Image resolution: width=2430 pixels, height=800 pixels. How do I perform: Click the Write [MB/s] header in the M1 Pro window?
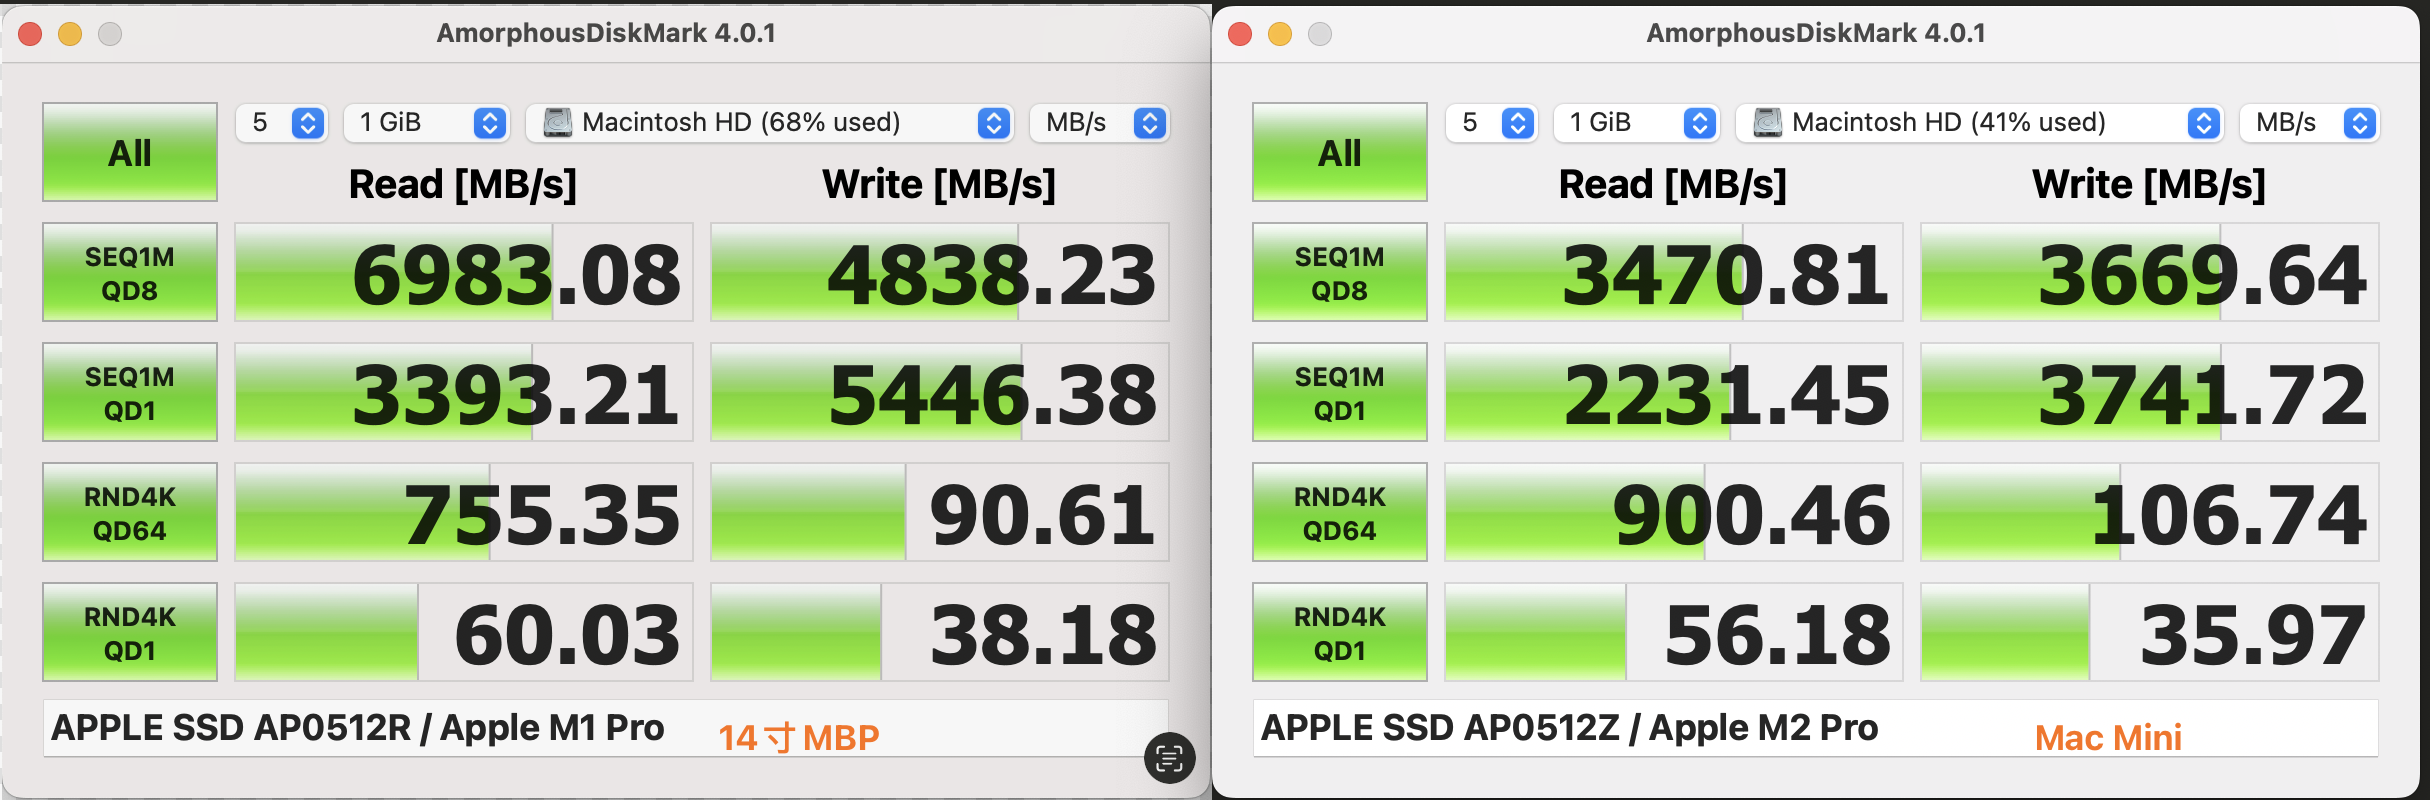point(939,184)
